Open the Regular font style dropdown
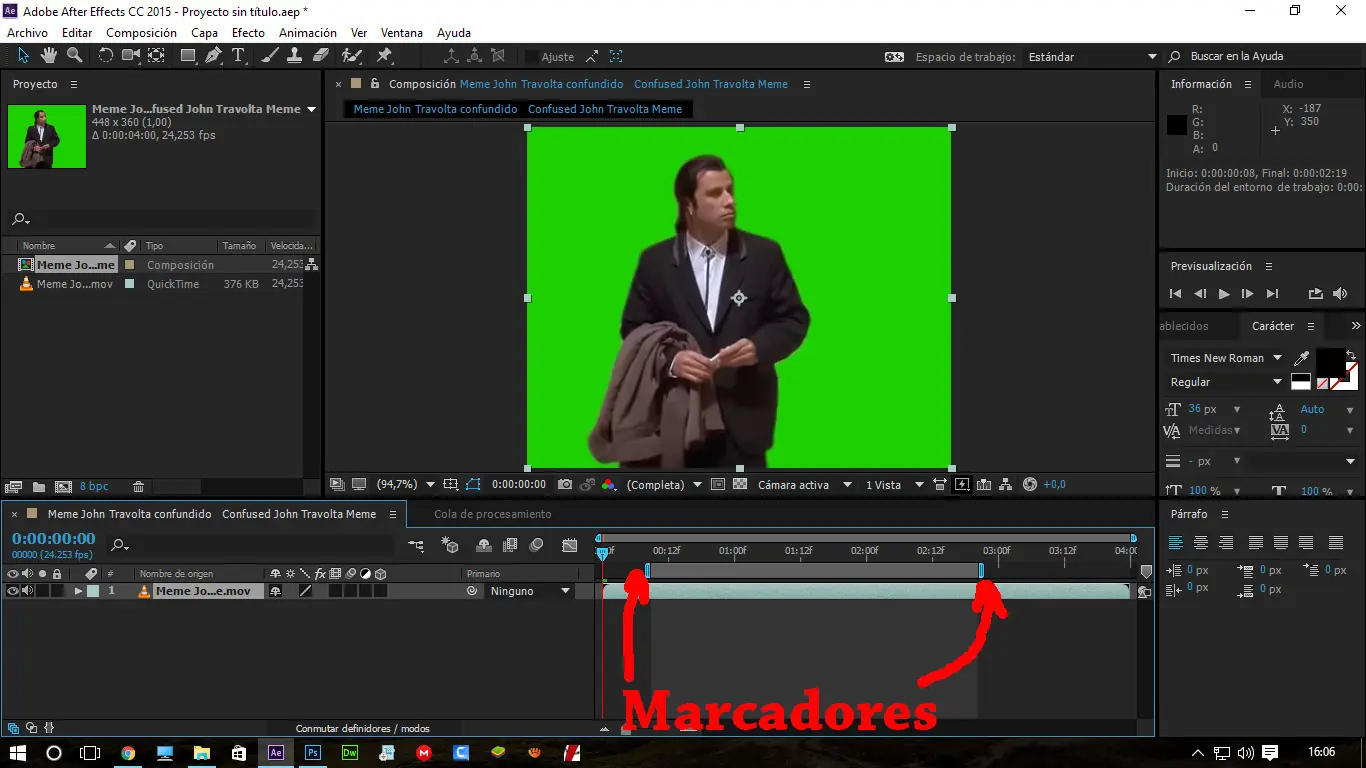Viewport: 1366px width, 768px height. tap(1226, 382)
